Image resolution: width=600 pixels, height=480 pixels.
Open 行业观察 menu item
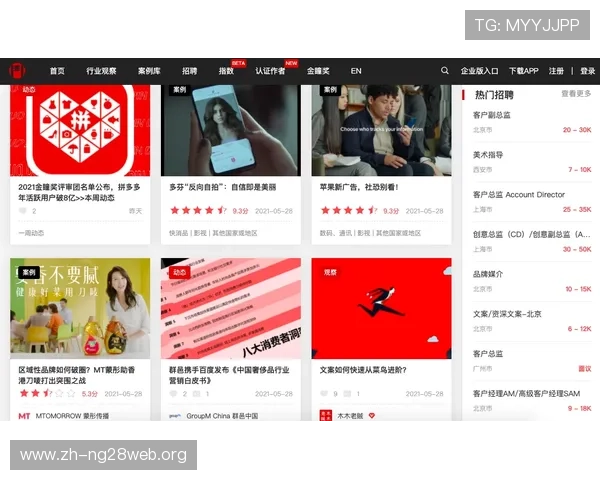(101, 71)
